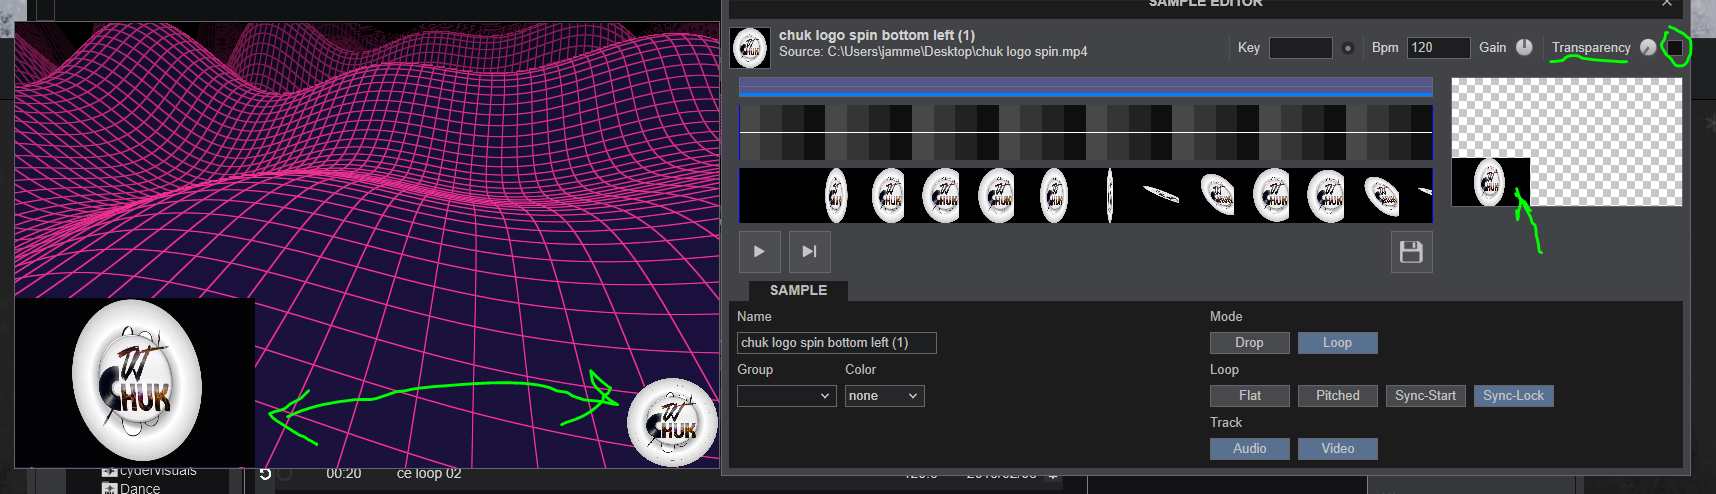Click the blue overview bar above the waveform
This screenshot has width=1716, height=494.
pos(1086,87)
